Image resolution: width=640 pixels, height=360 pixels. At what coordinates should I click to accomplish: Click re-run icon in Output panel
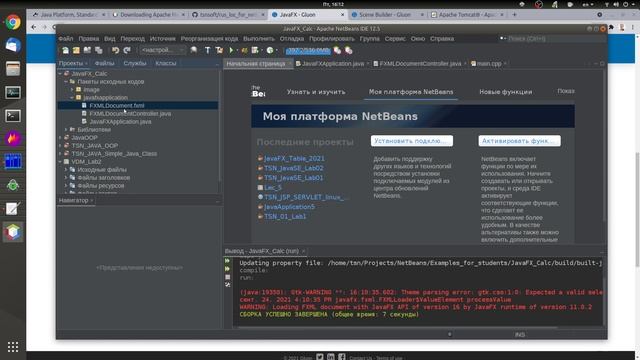click(x=227, y=261)
